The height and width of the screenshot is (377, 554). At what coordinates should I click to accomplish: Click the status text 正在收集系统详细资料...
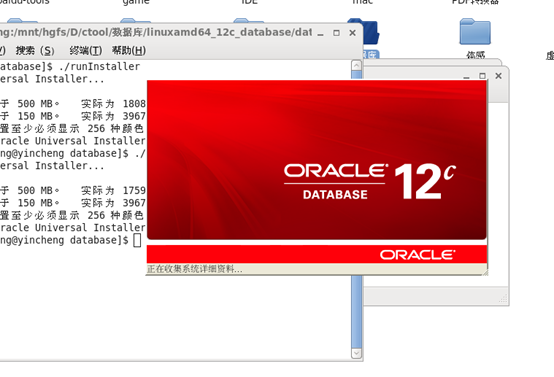pos(195,269)
